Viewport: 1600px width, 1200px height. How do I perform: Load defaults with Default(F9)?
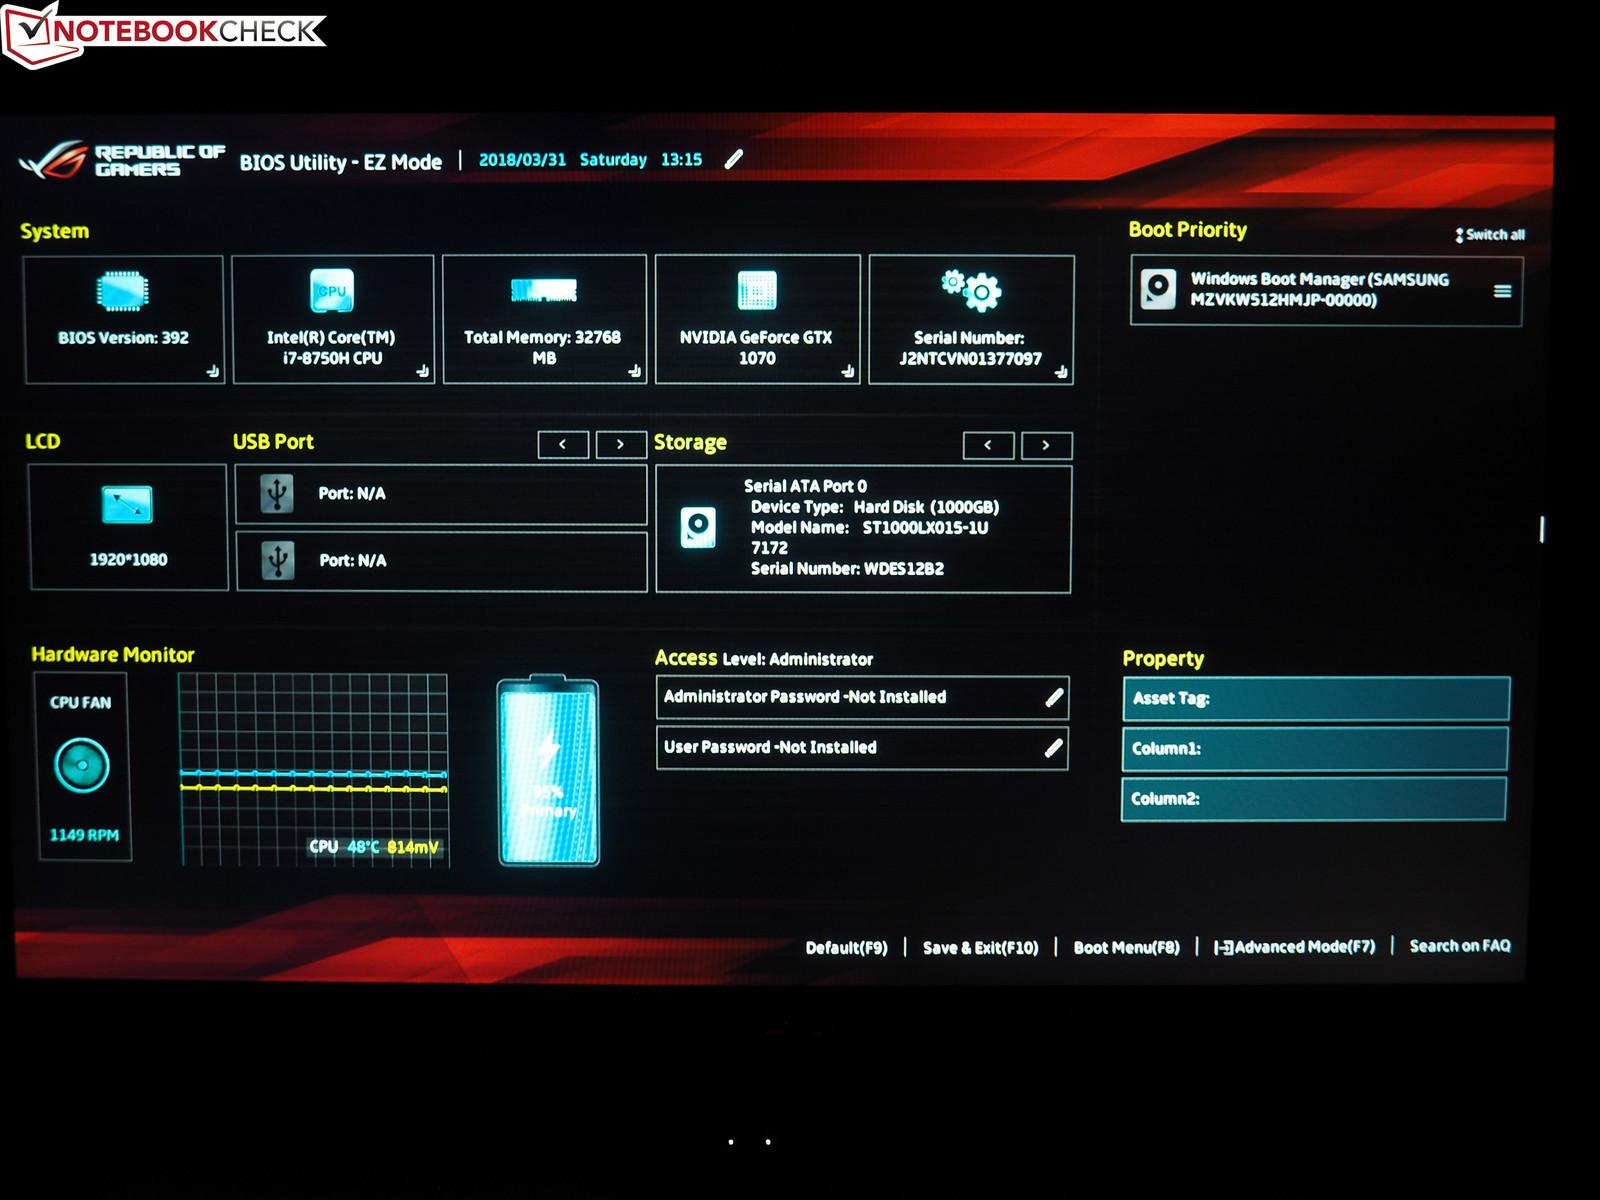846,948
